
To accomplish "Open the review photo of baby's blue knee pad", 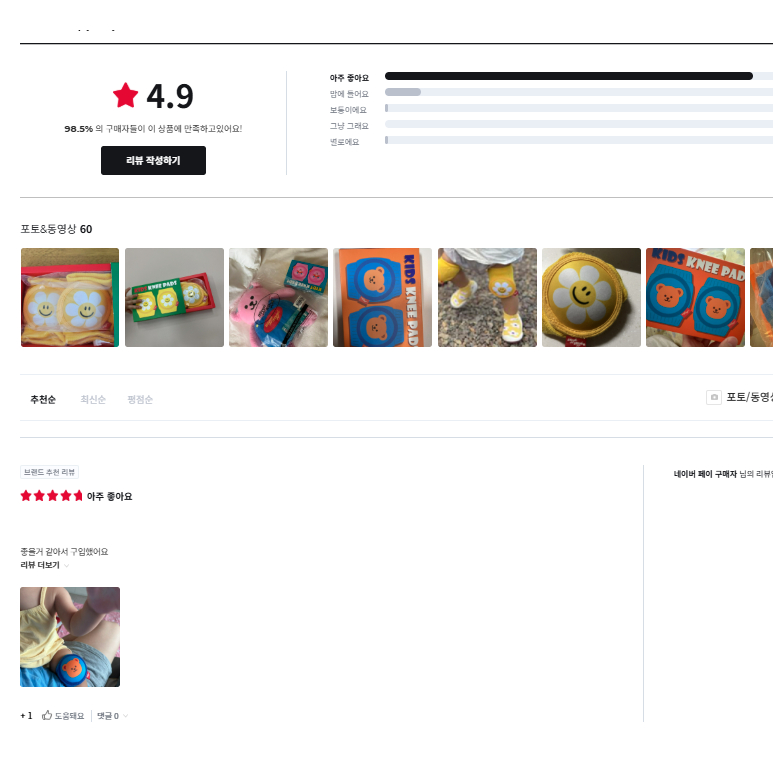I will pos(70,637).
